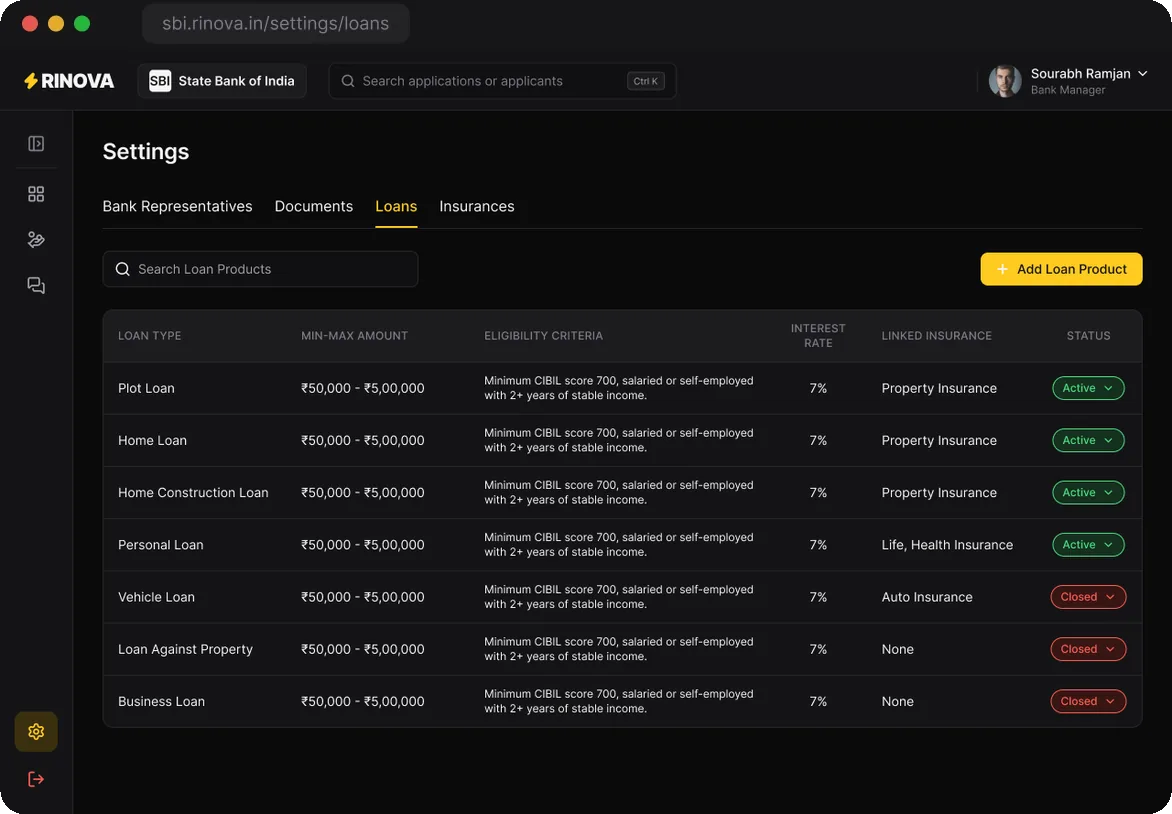
Task: Expand the user account chevron next to Sourabh Ramjan
Action: click(1142, 73)
